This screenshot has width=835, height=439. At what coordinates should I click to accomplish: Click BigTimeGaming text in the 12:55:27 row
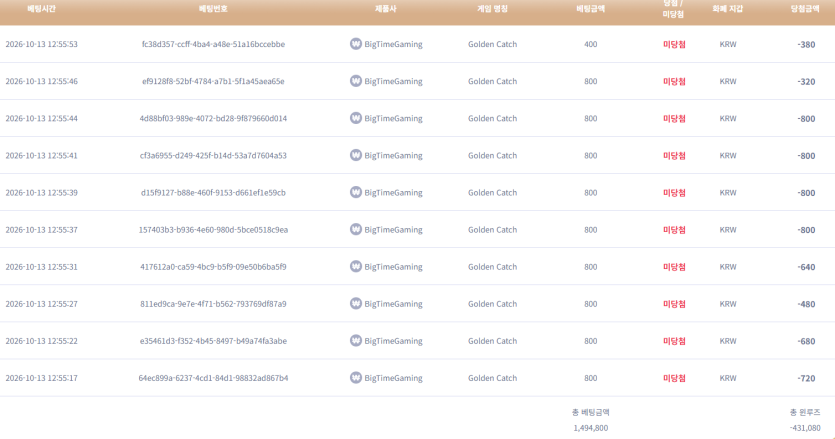tap(394, 304)
